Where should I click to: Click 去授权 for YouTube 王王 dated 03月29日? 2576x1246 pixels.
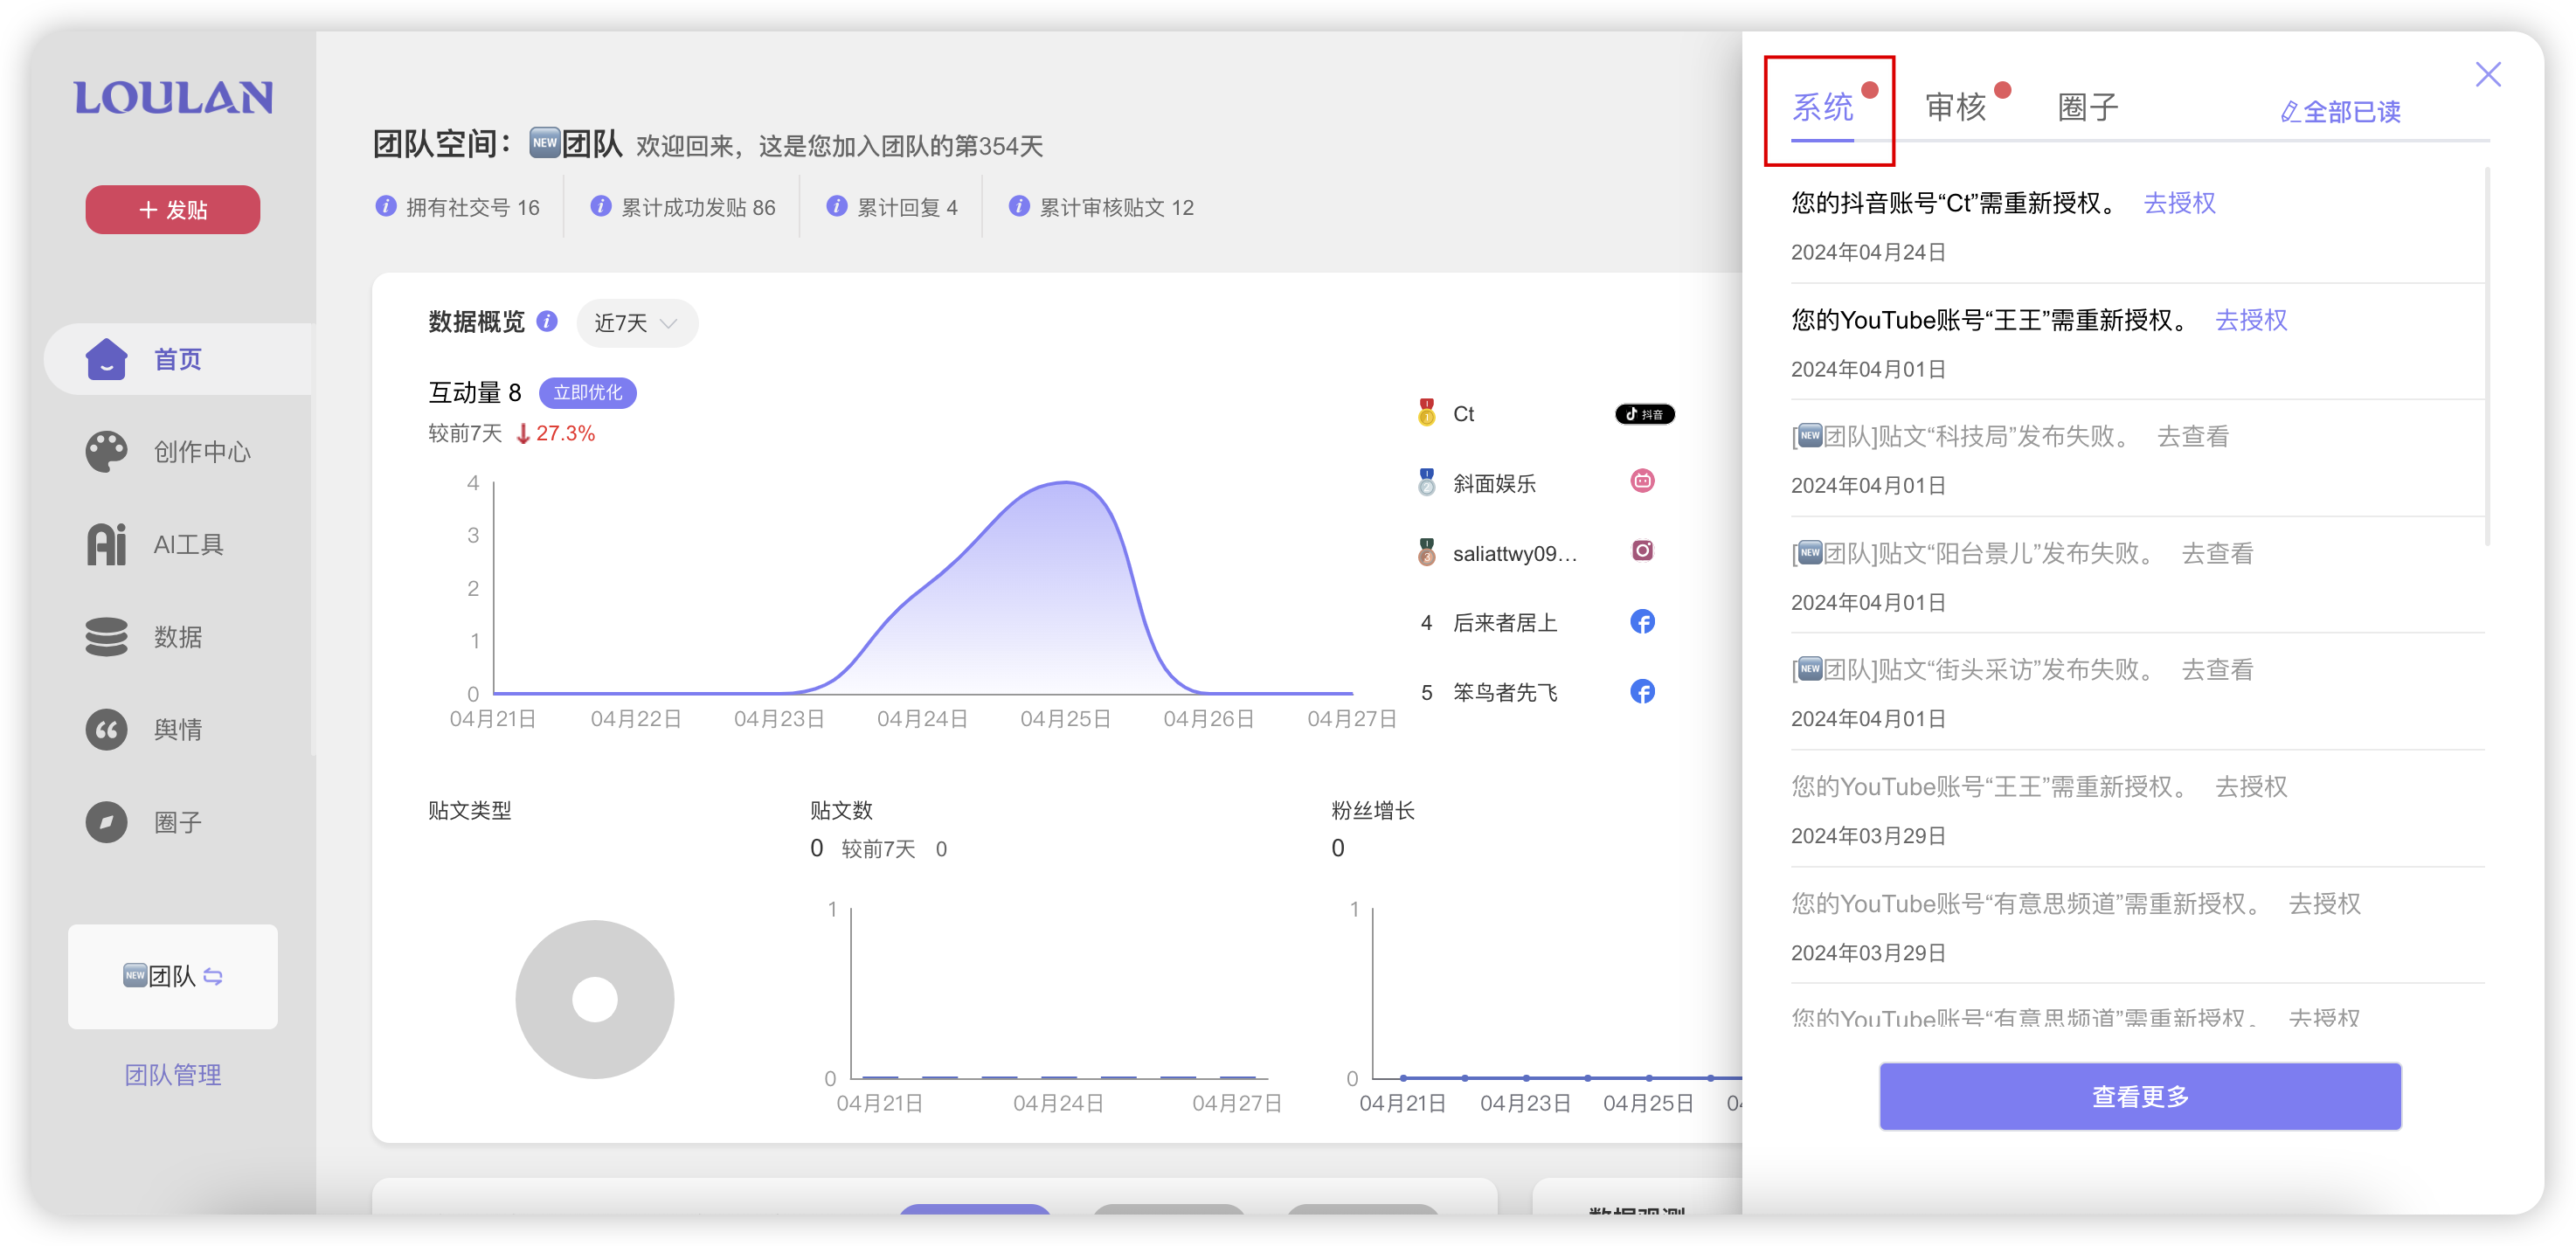[2252, 787]
